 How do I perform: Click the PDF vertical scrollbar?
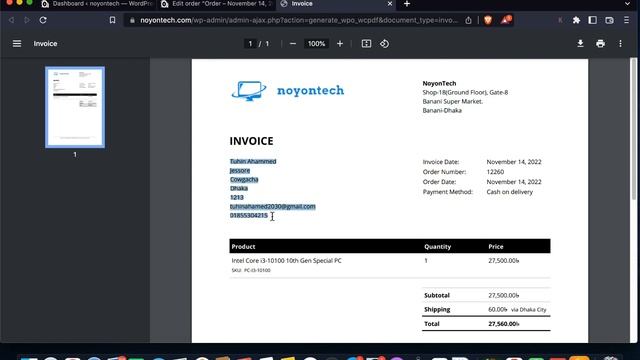coord(633,129)
